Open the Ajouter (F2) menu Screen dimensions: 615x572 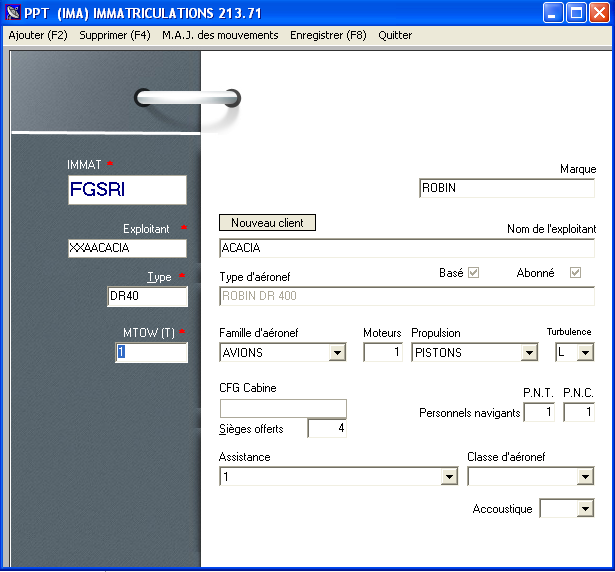tap(37, 35)
